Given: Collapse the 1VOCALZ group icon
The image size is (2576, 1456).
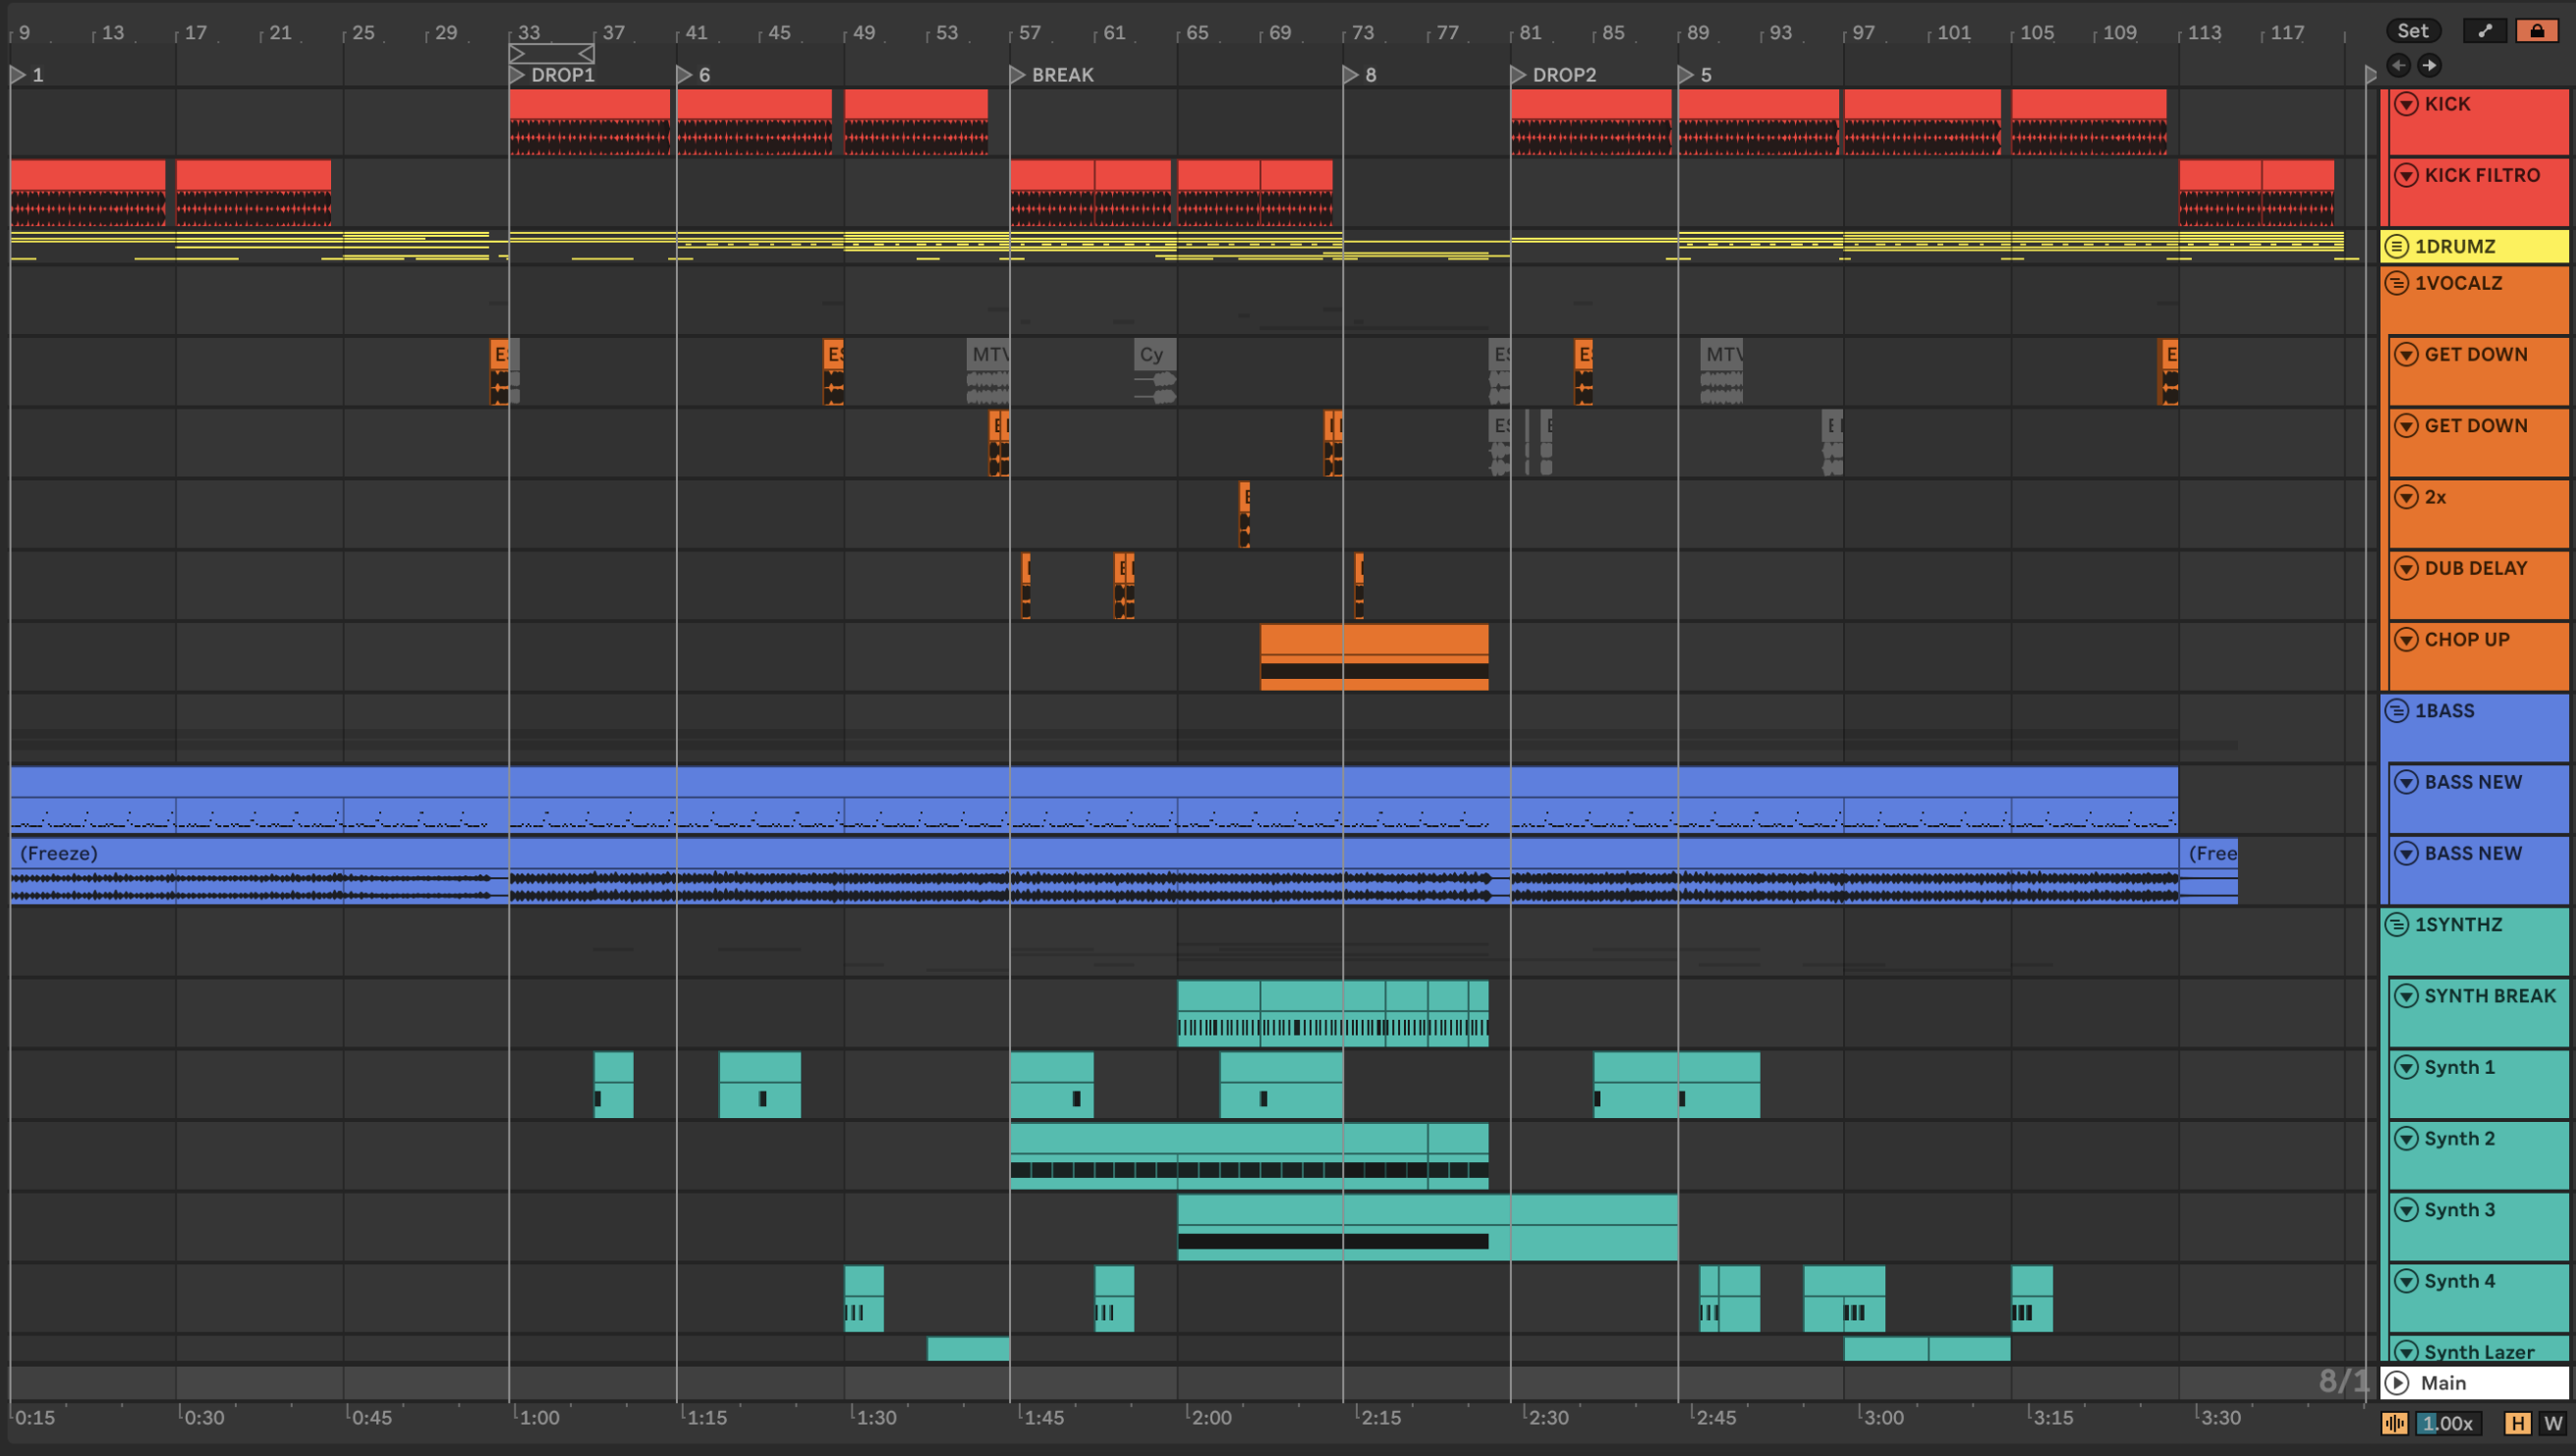Looking at the screenshot, I should tap(2396, 283).
